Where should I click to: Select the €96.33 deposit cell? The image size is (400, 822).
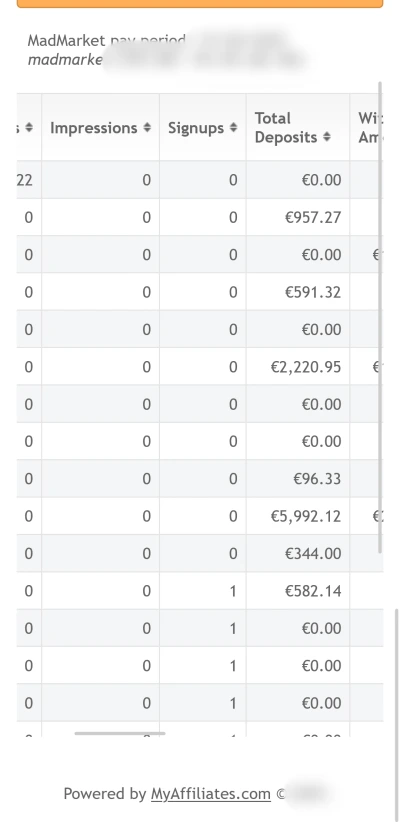pos(298,479)
